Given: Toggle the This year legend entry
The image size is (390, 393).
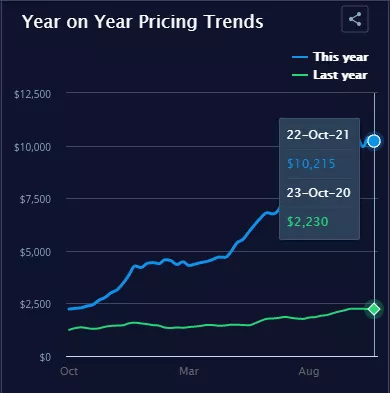Looking at the screenshot, I should (x=330, y=57).
